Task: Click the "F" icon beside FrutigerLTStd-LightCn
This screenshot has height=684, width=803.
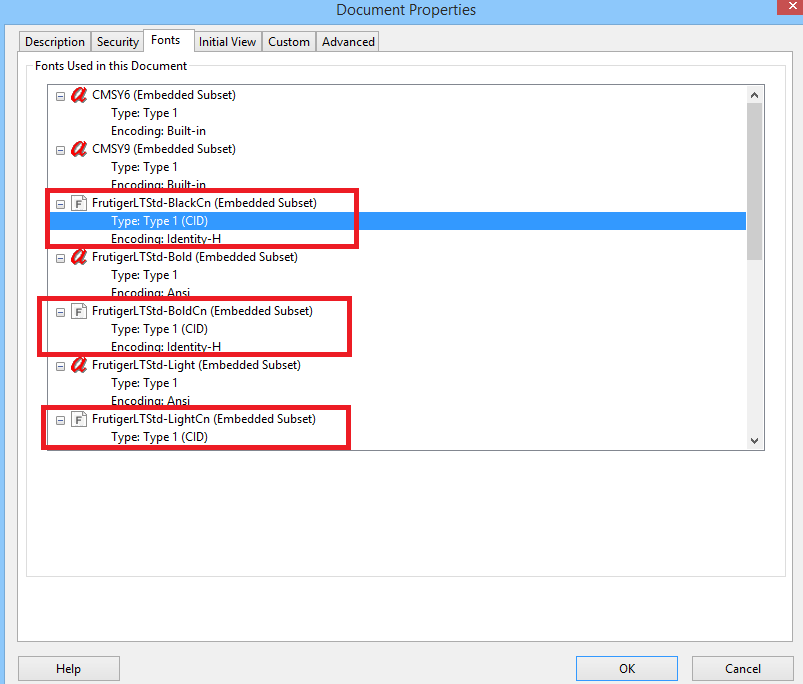Action: tap(79, 419)
